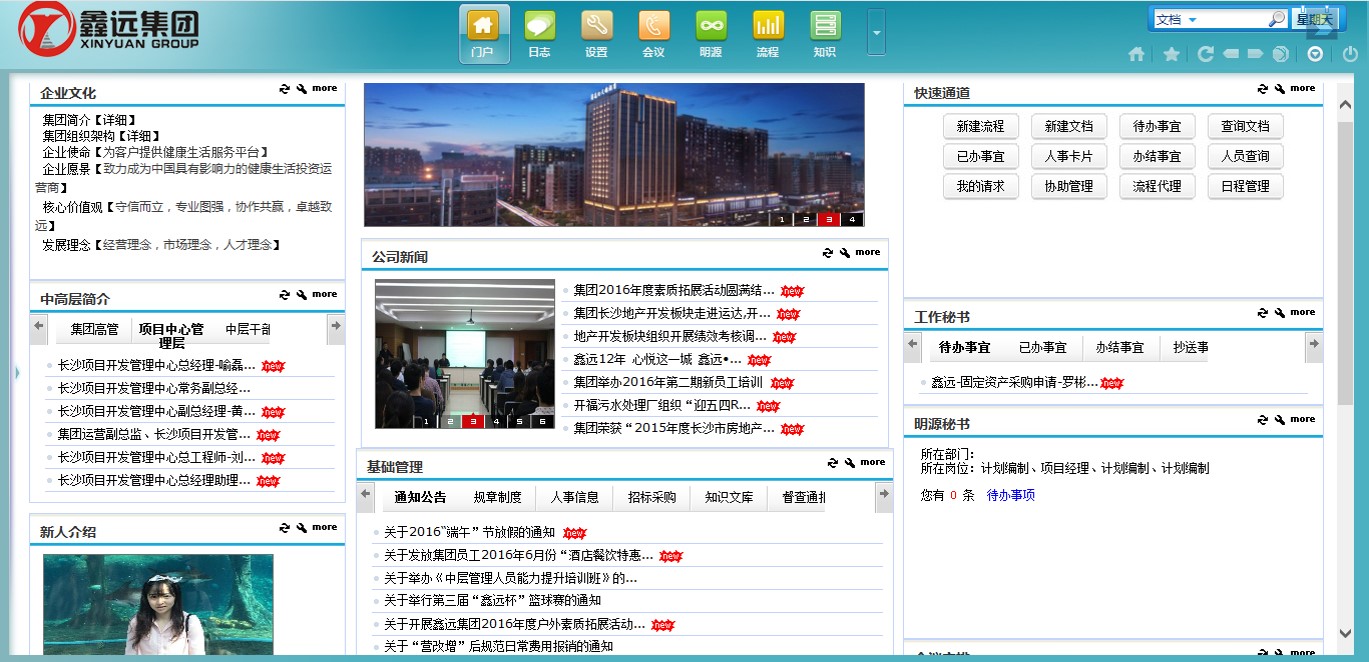This screenshot has height=662, width=1369.
Task: Open the 待办事项 link
Action: pyautogui.click(x=1011, y=495)
